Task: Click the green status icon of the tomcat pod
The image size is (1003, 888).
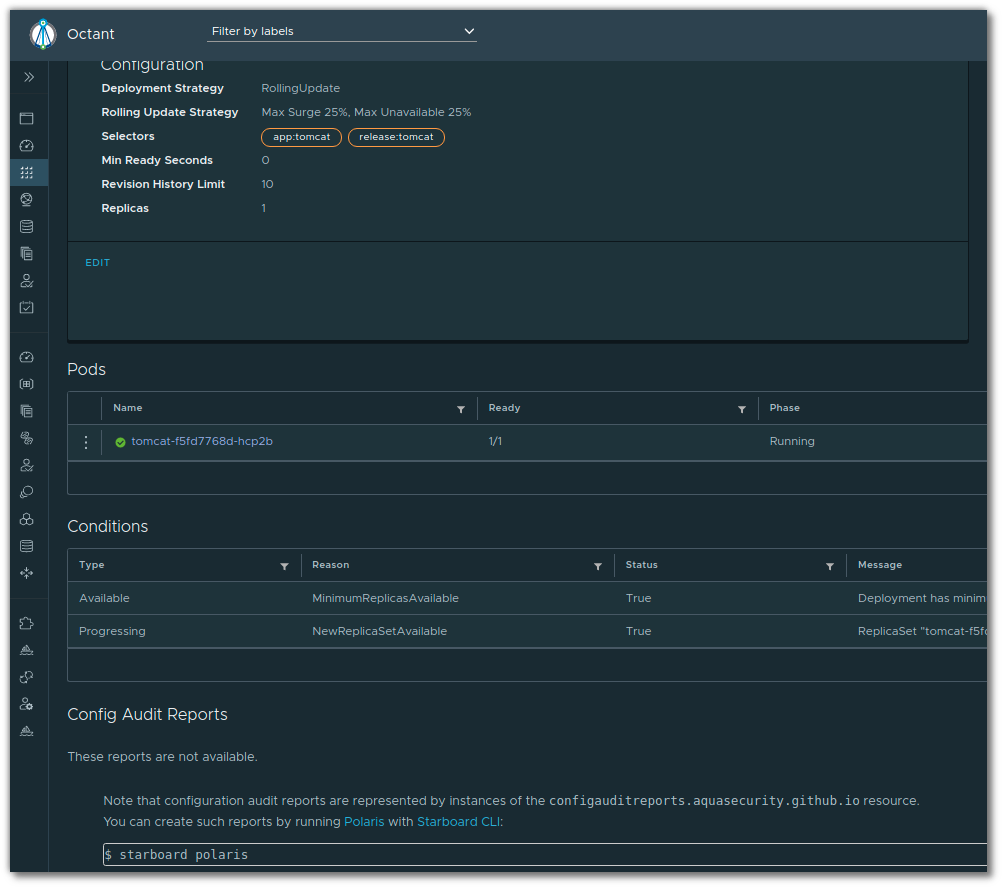Action: (120, 442)
